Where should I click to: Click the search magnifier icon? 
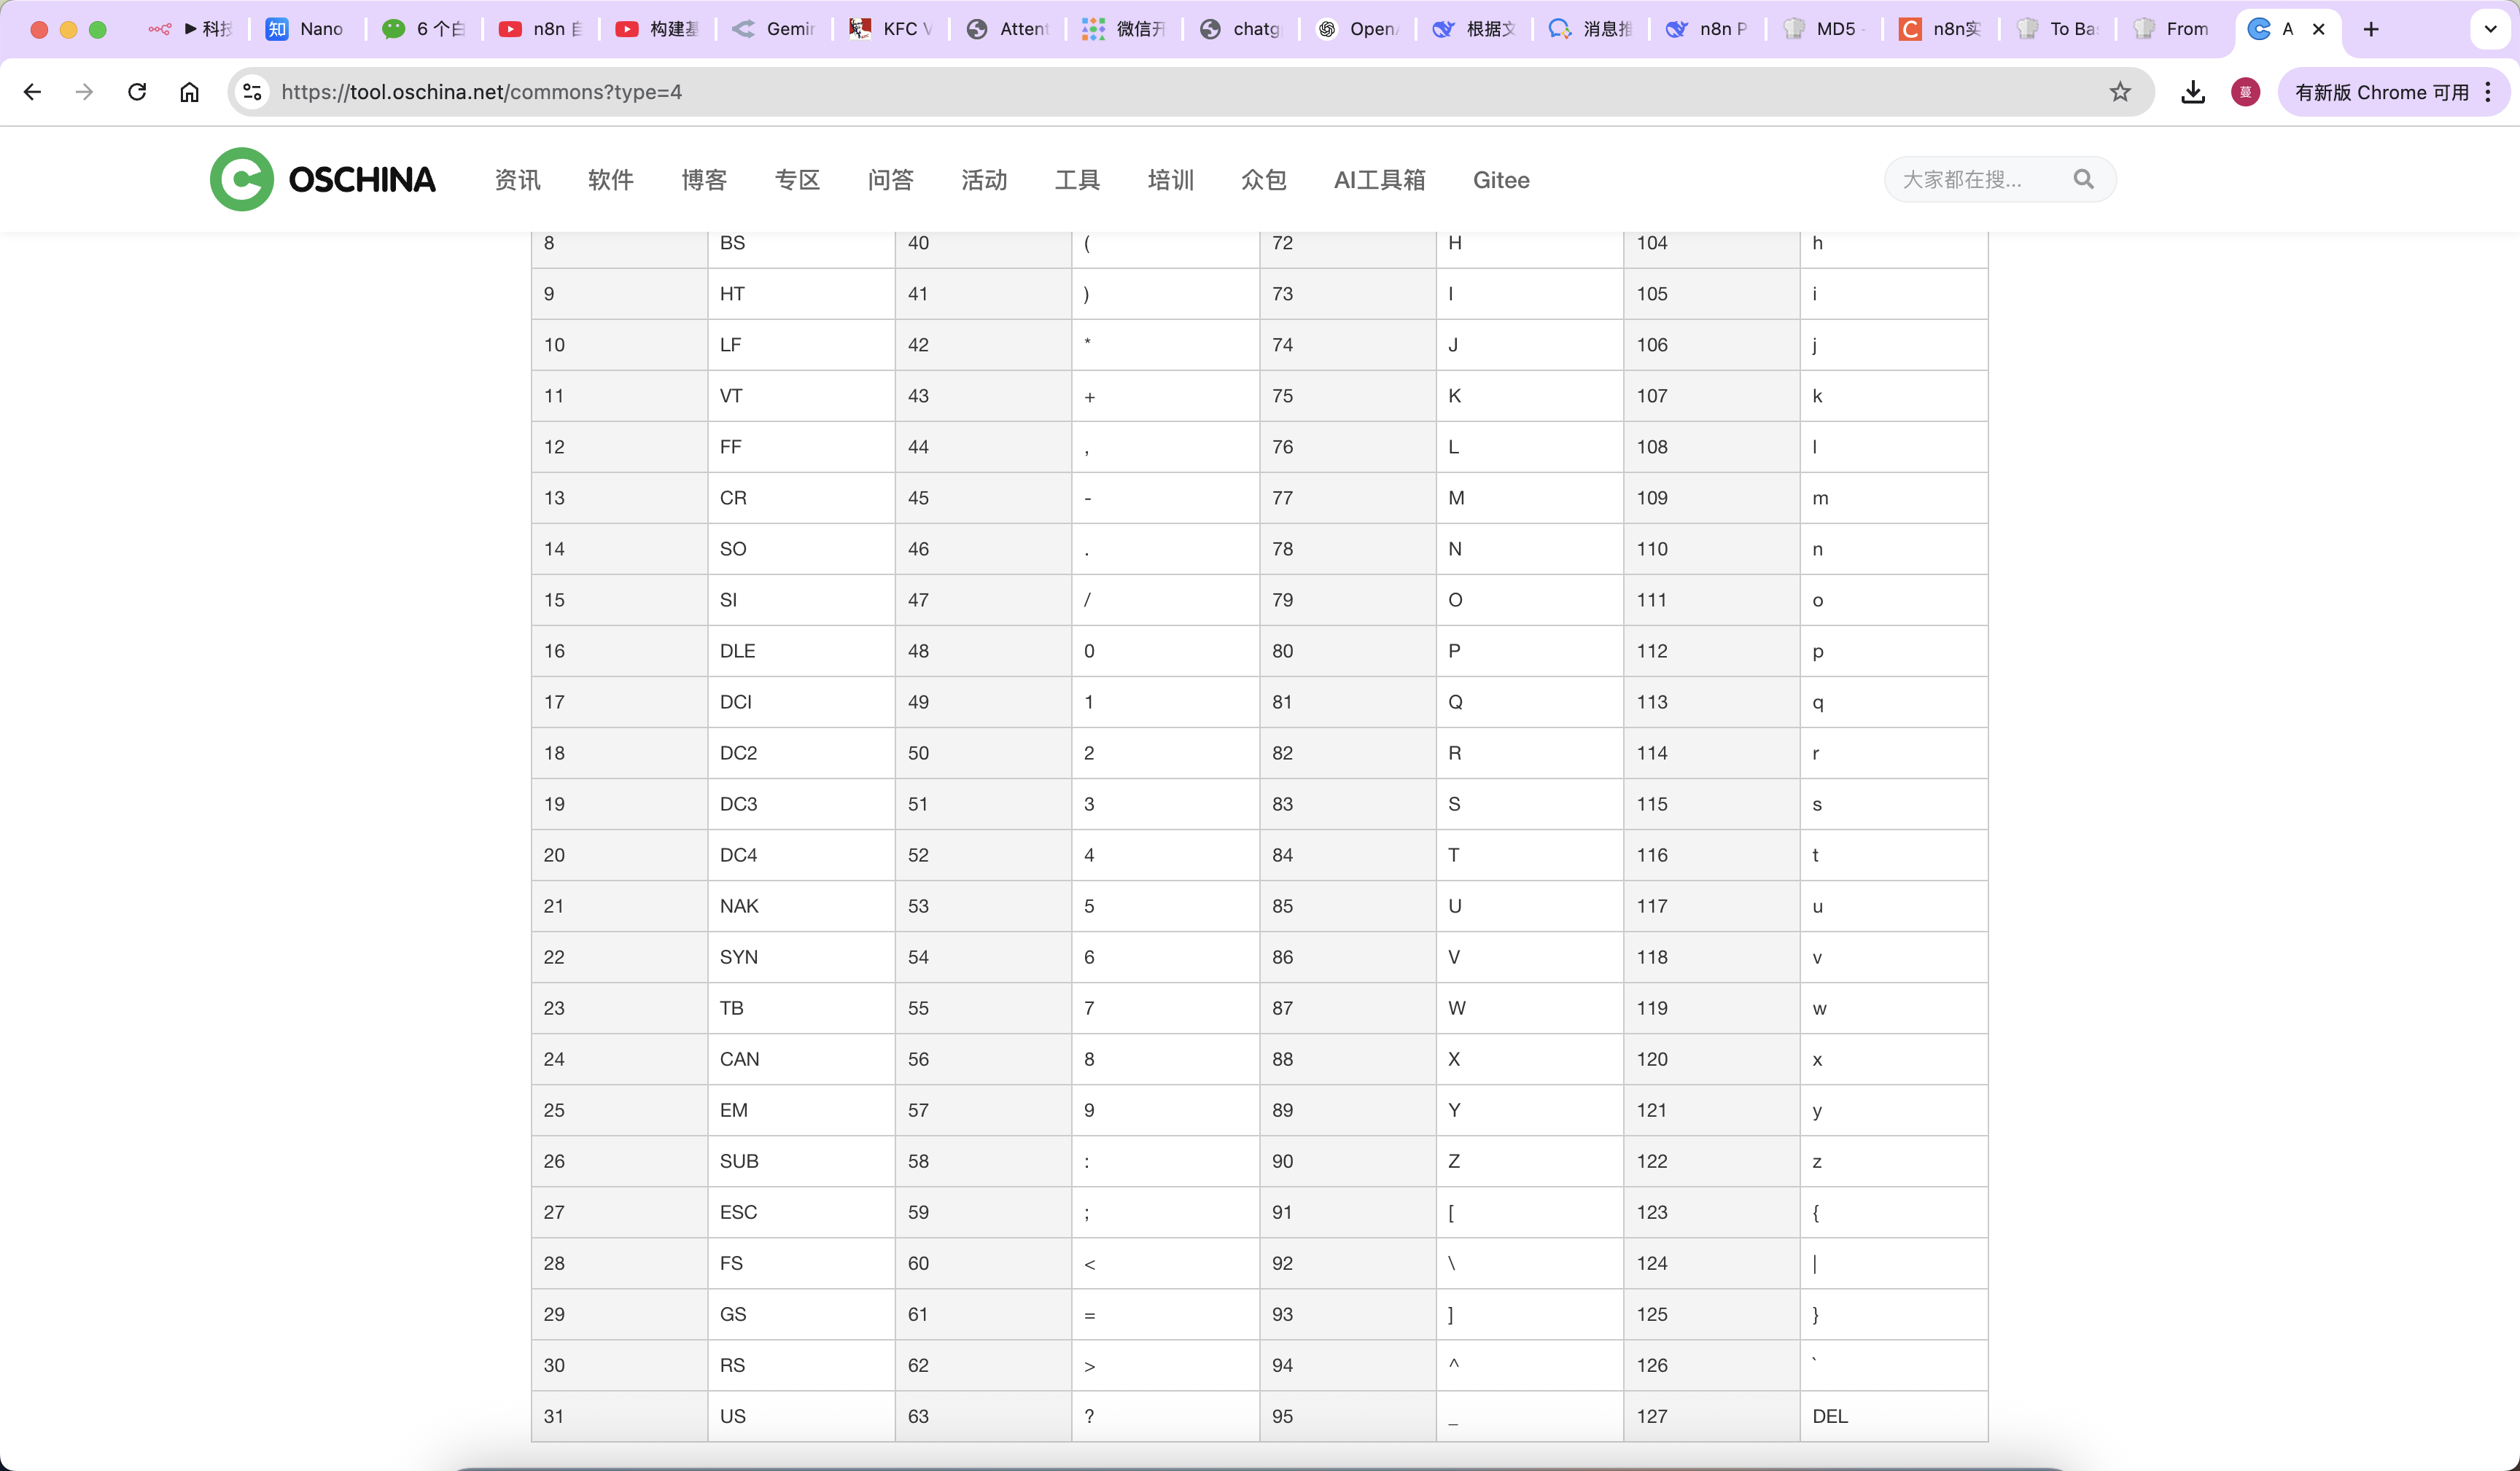(x=2083, y=179)
